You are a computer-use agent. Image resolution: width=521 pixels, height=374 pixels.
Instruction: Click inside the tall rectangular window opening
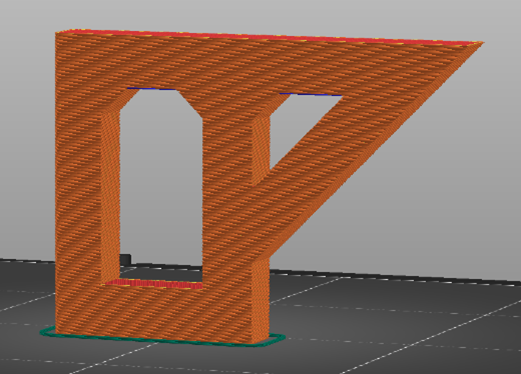point(161,187)
